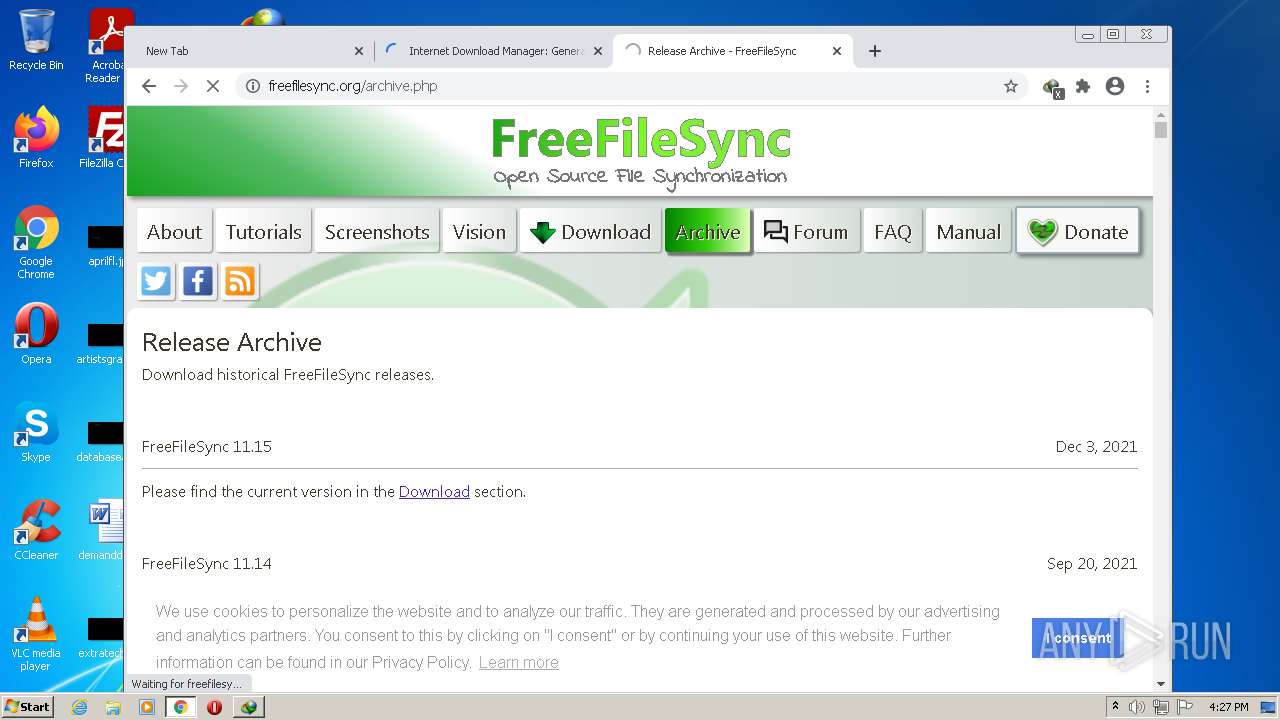Open the About page

coord(174,232)
